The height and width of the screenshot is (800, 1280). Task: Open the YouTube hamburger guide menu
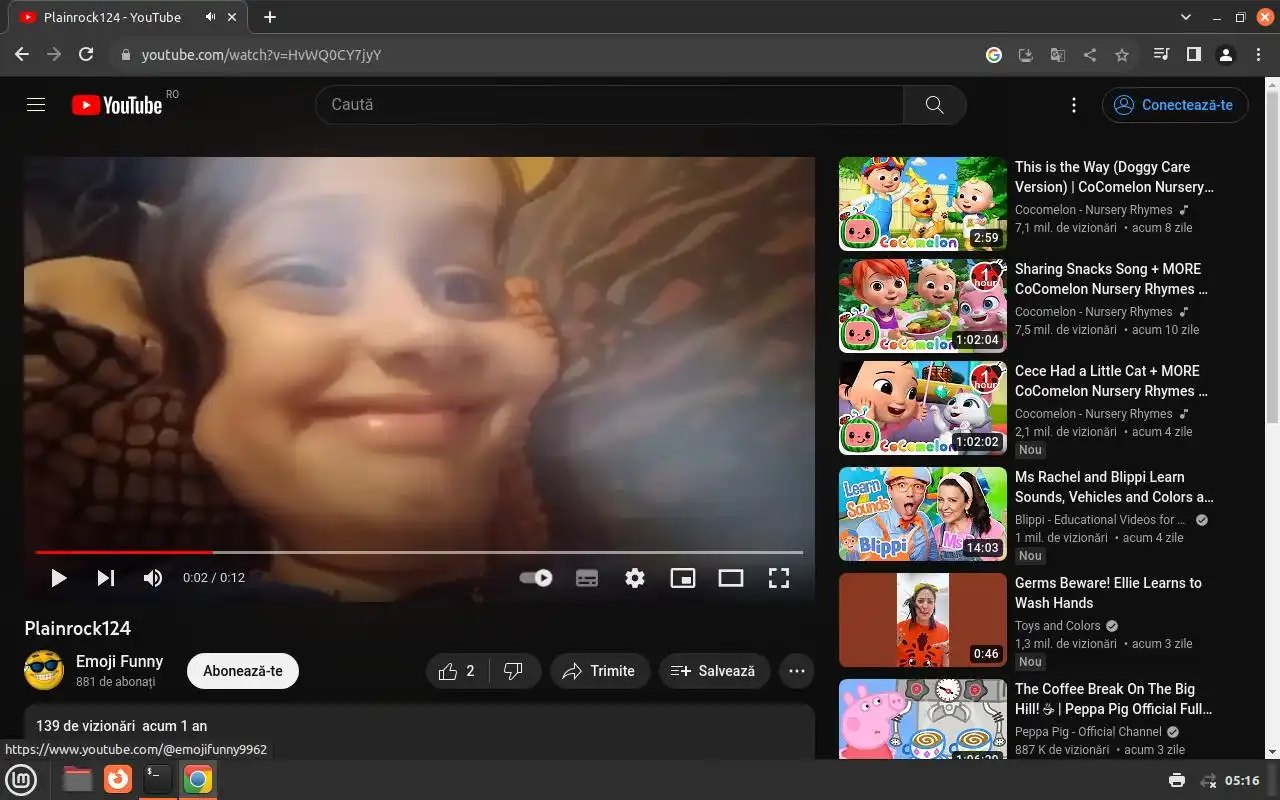(x=36, y=105)
